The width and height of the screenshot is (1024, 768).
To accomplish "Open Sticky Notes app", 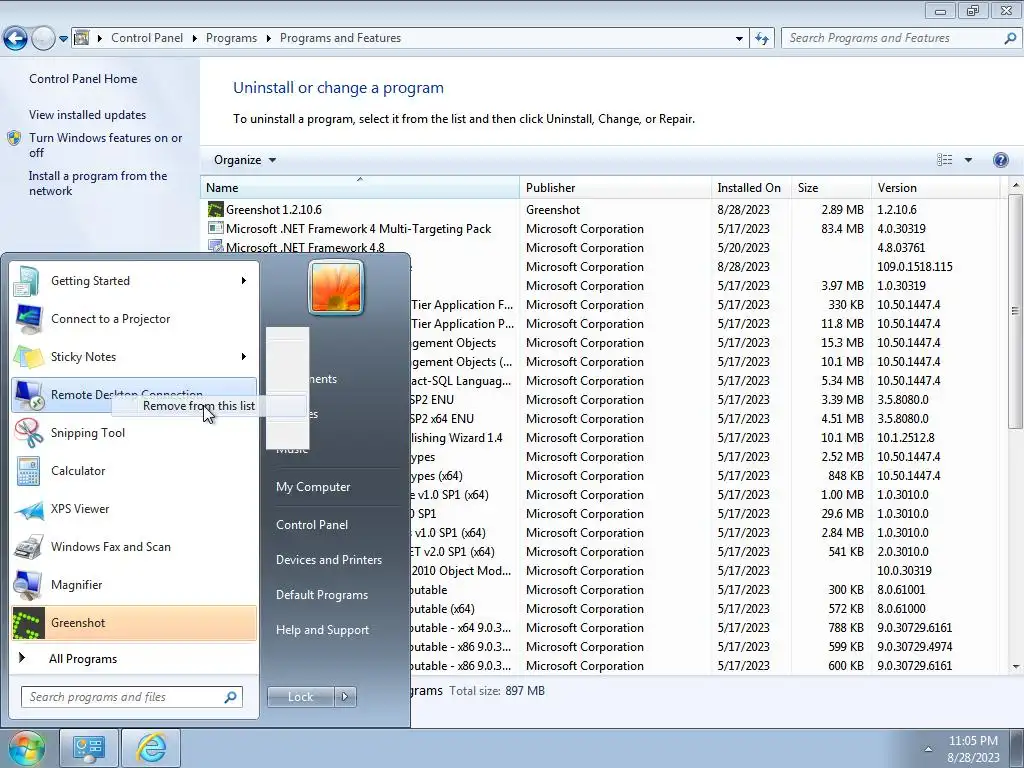I will (134, 357).
